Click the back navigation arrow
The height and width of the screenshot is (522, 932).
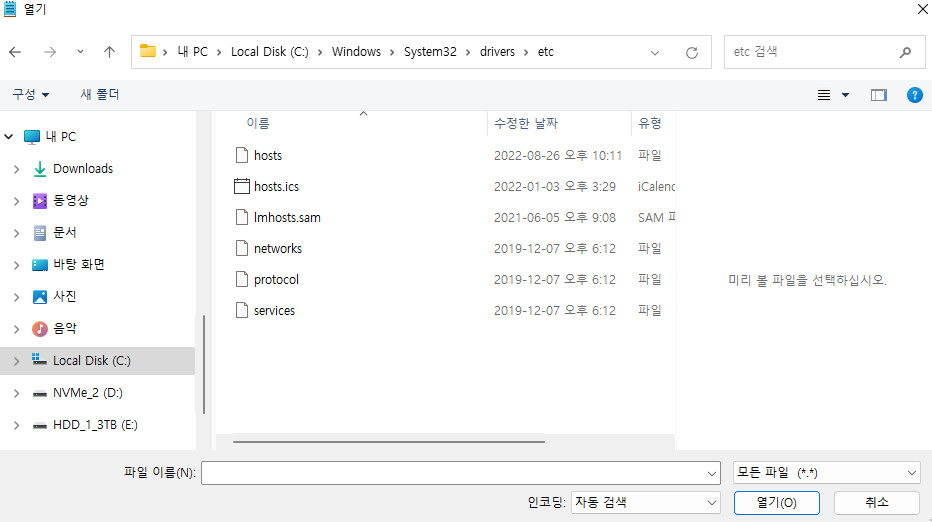15,52
